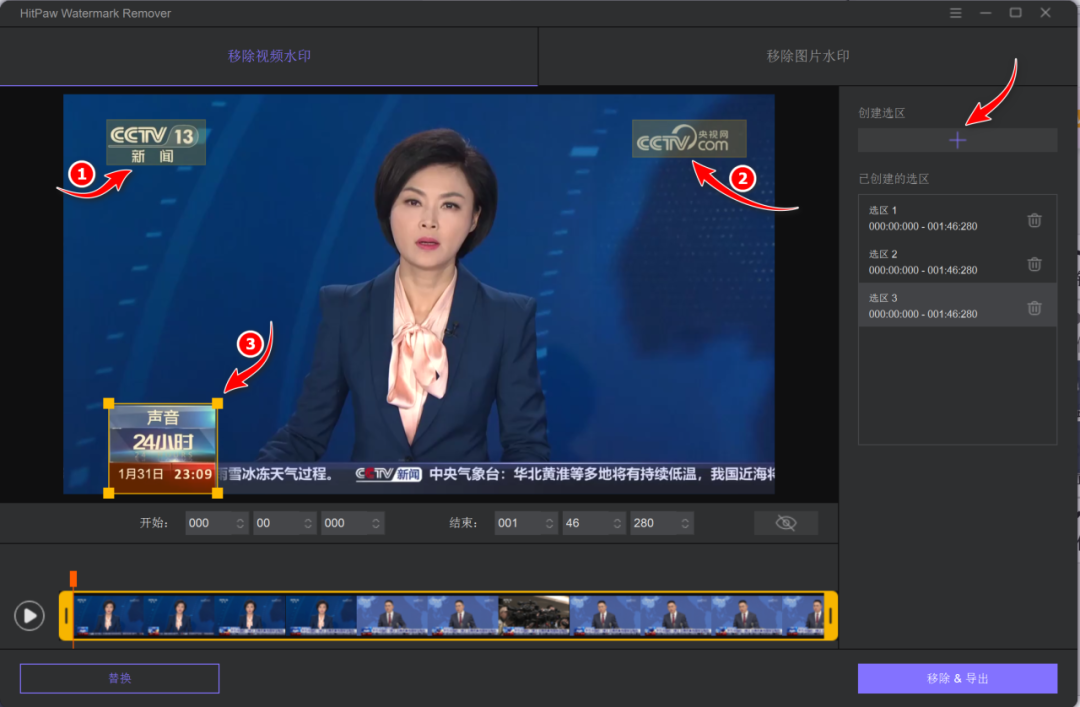This screenshot has width=1080, height=707.
Task: Open the hamburger menu in title bar
Action: click(955, 13)
